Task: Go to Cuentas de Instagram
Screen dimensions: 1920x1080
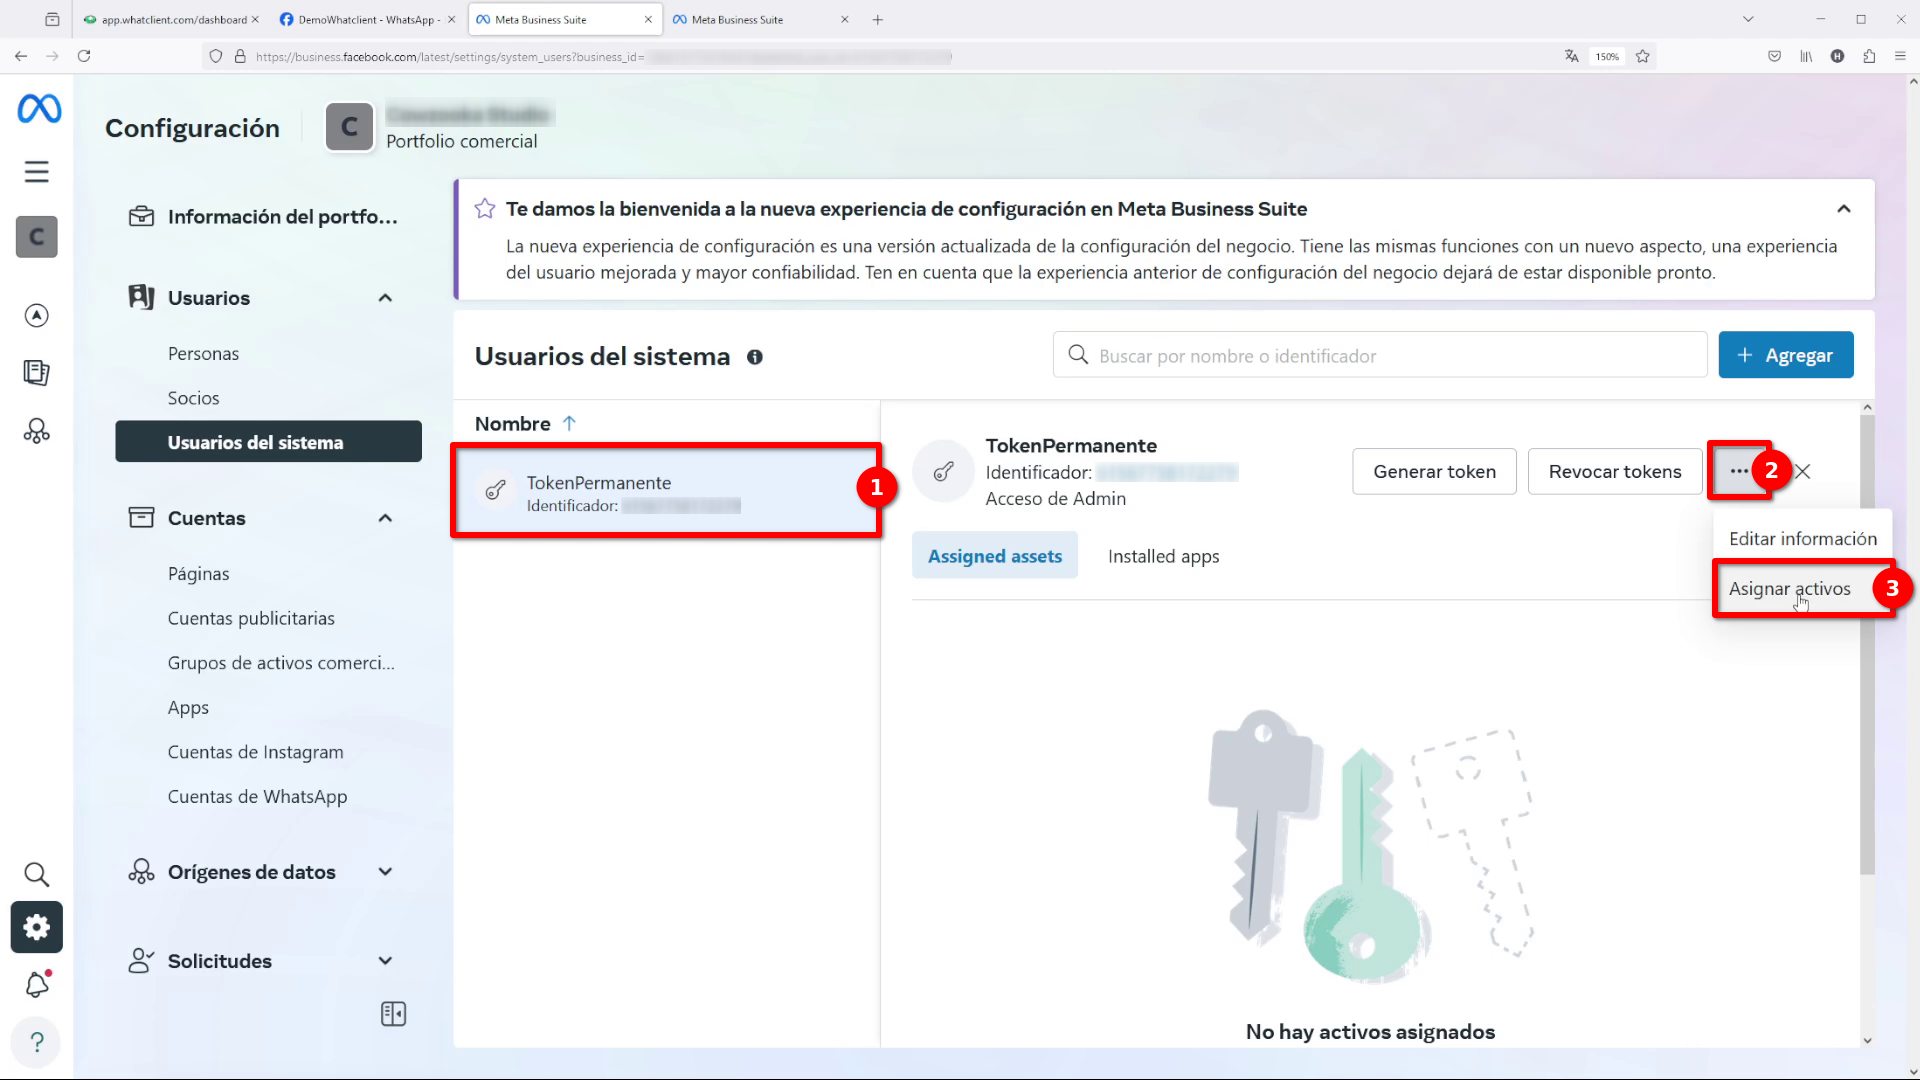Action: (x=255, y=751)
